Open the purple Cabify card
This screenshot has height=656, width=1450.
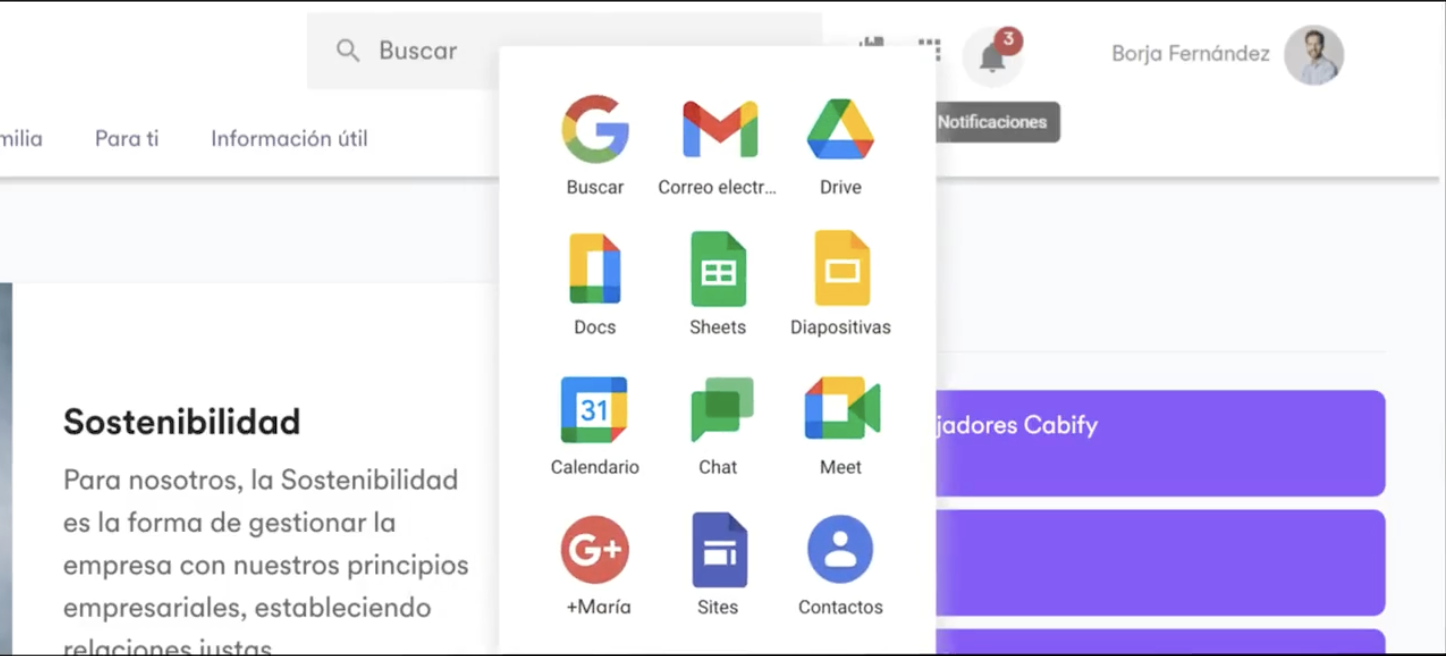[1160, 443]
